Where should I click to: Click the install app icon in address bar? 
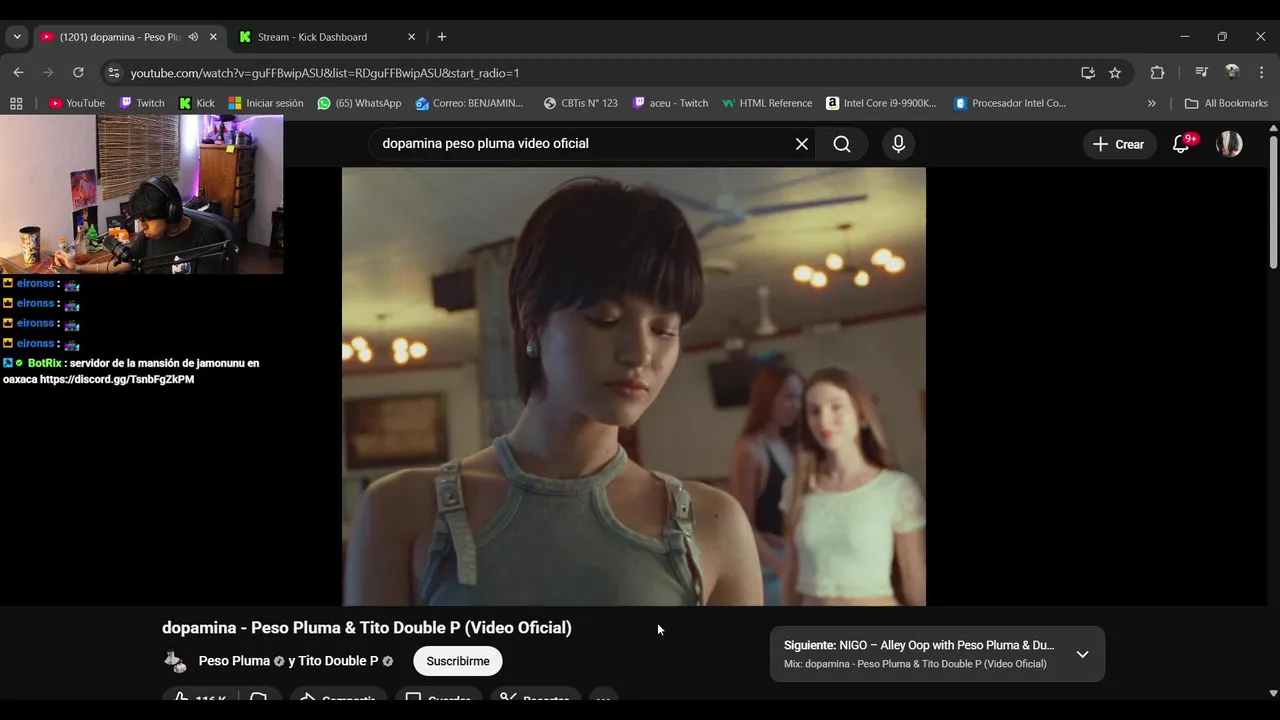1088,73
